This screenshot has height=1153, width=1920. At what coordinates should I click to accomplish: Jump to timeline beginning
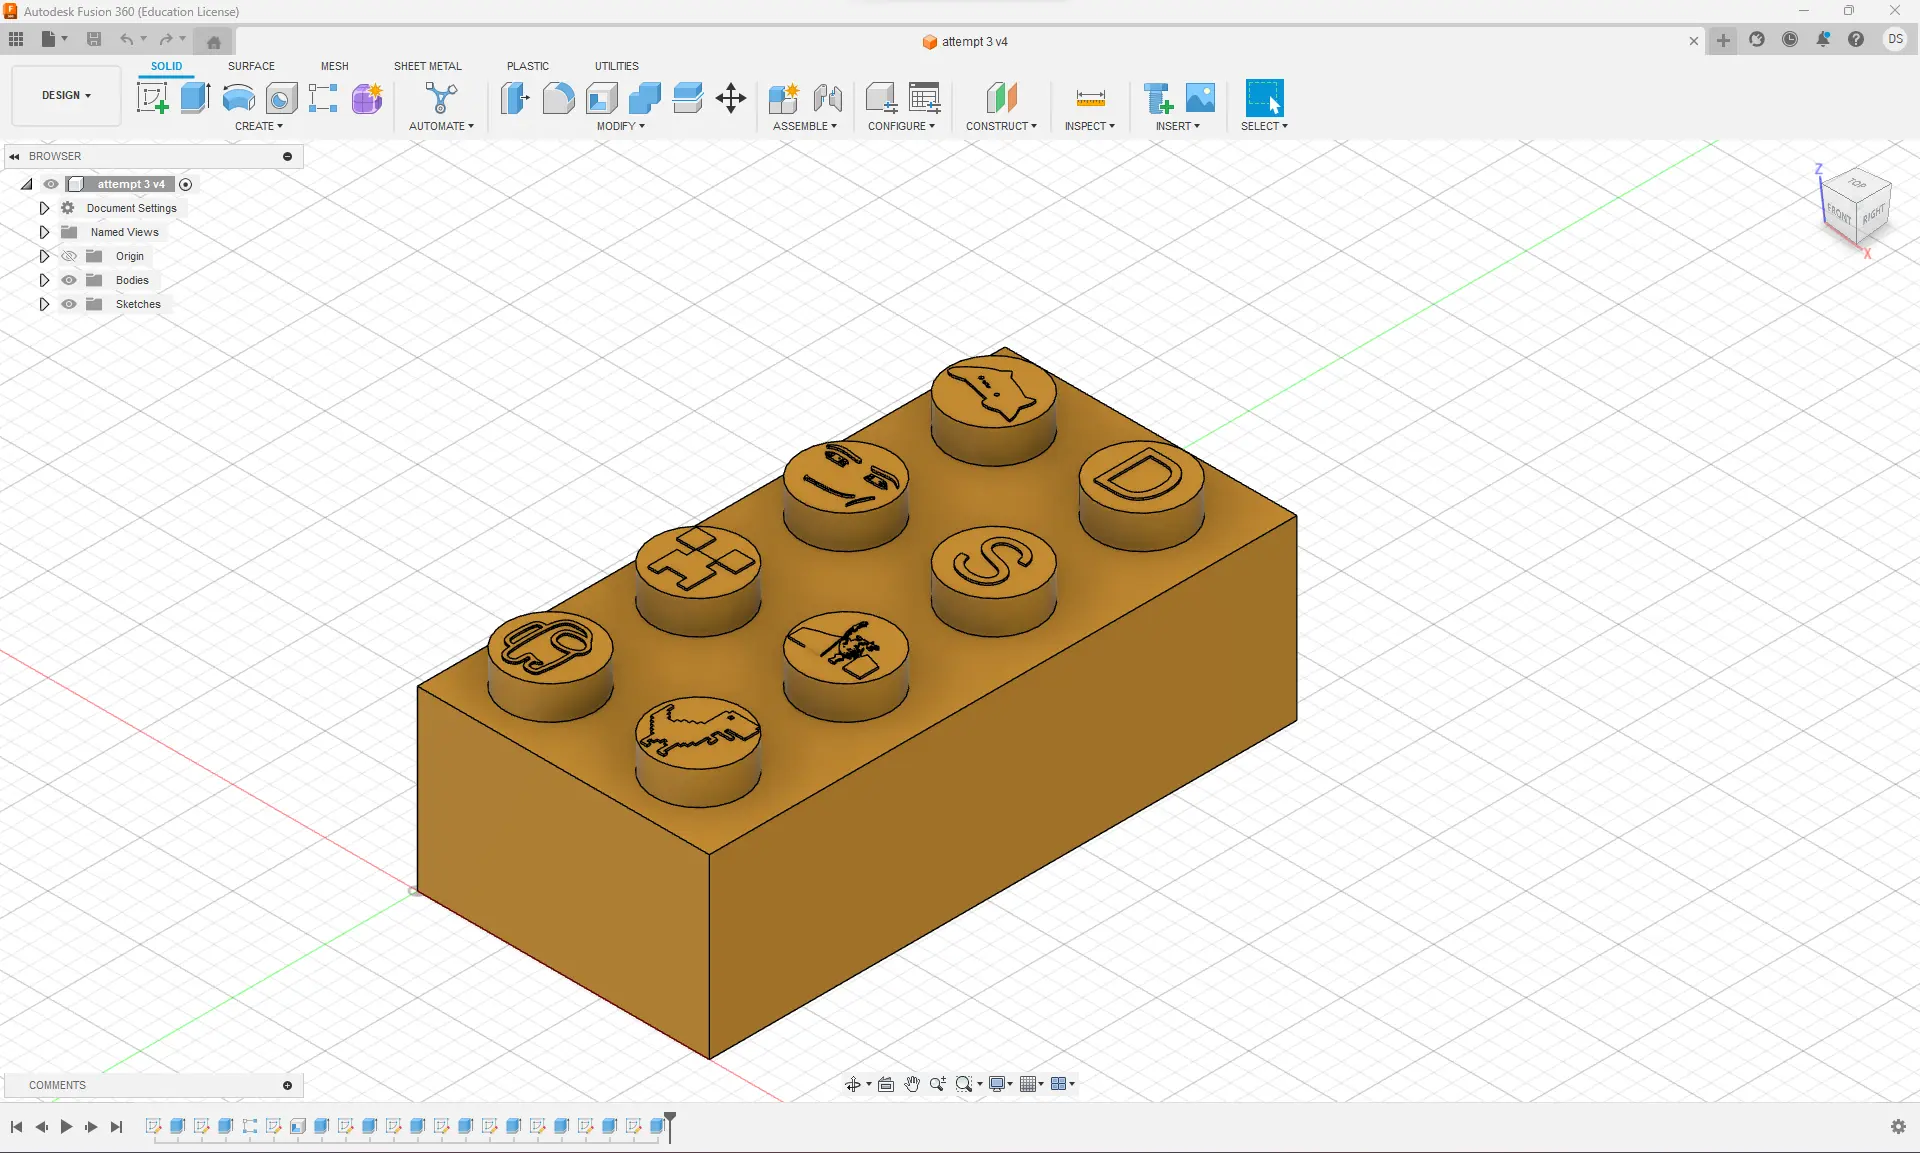pos(16,1127)
